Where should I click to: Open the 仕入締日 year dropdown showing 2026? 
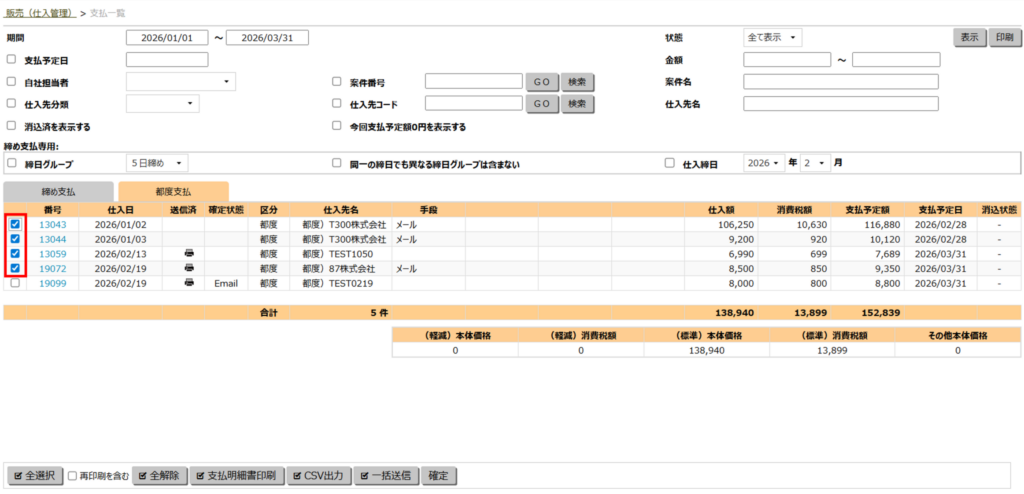click(x=764, y=163)
